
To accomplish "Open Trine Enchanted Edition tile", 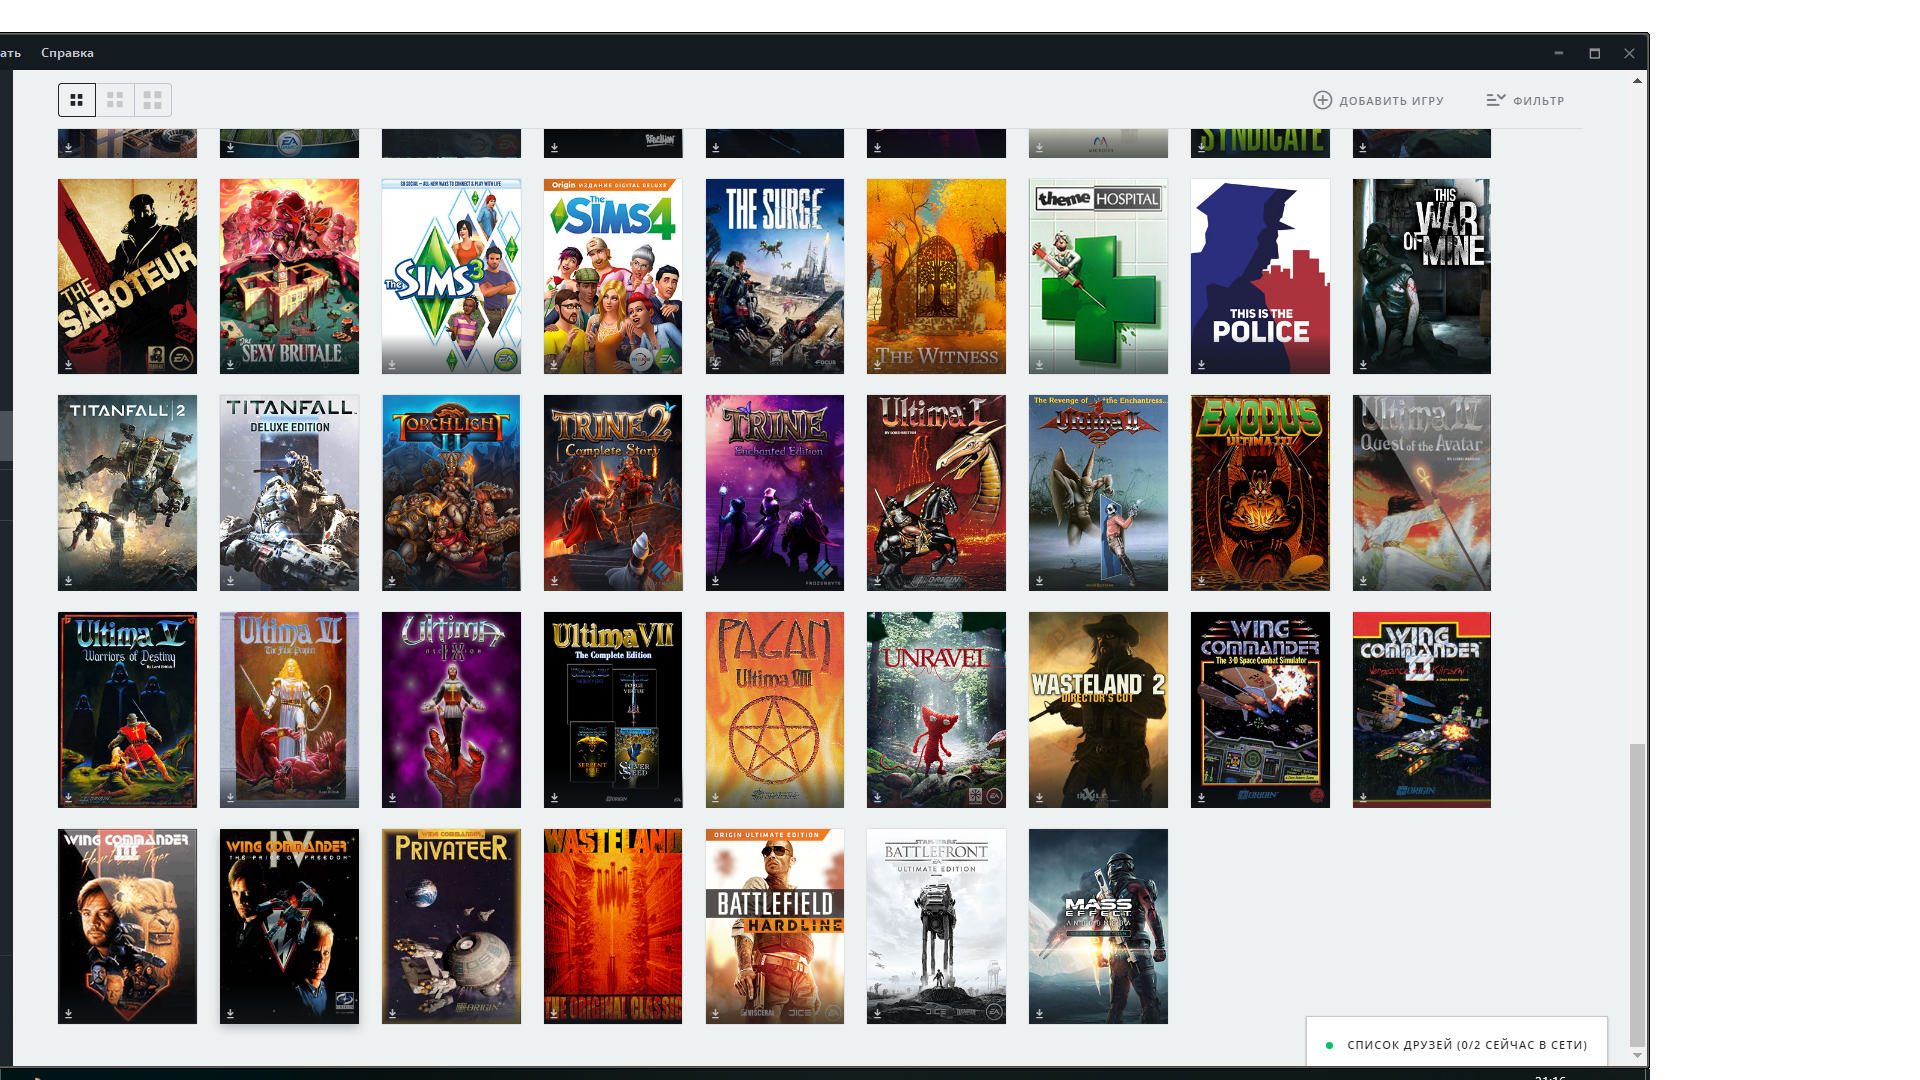I will click(x=775, y=493).
